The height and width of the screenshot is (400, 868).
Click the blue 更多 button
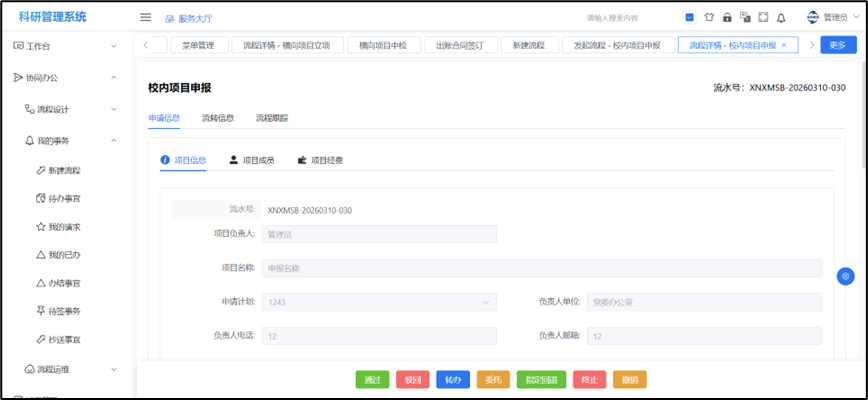pyautogui.click(x=838, y=45)
